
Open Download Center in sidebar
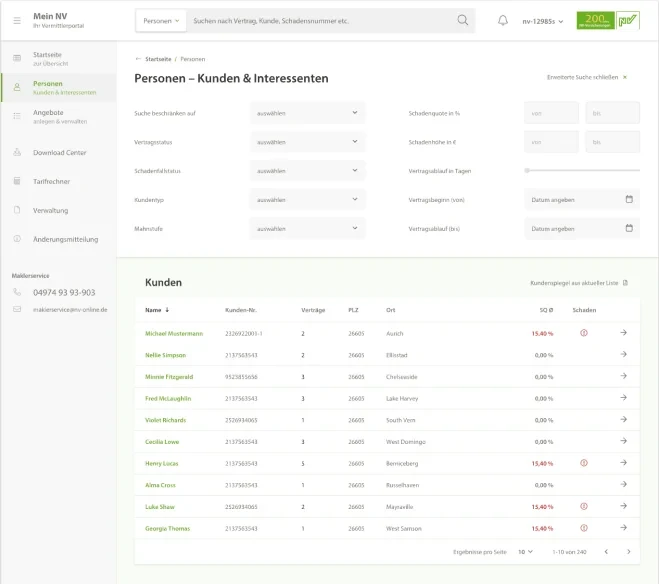[59, 153]
